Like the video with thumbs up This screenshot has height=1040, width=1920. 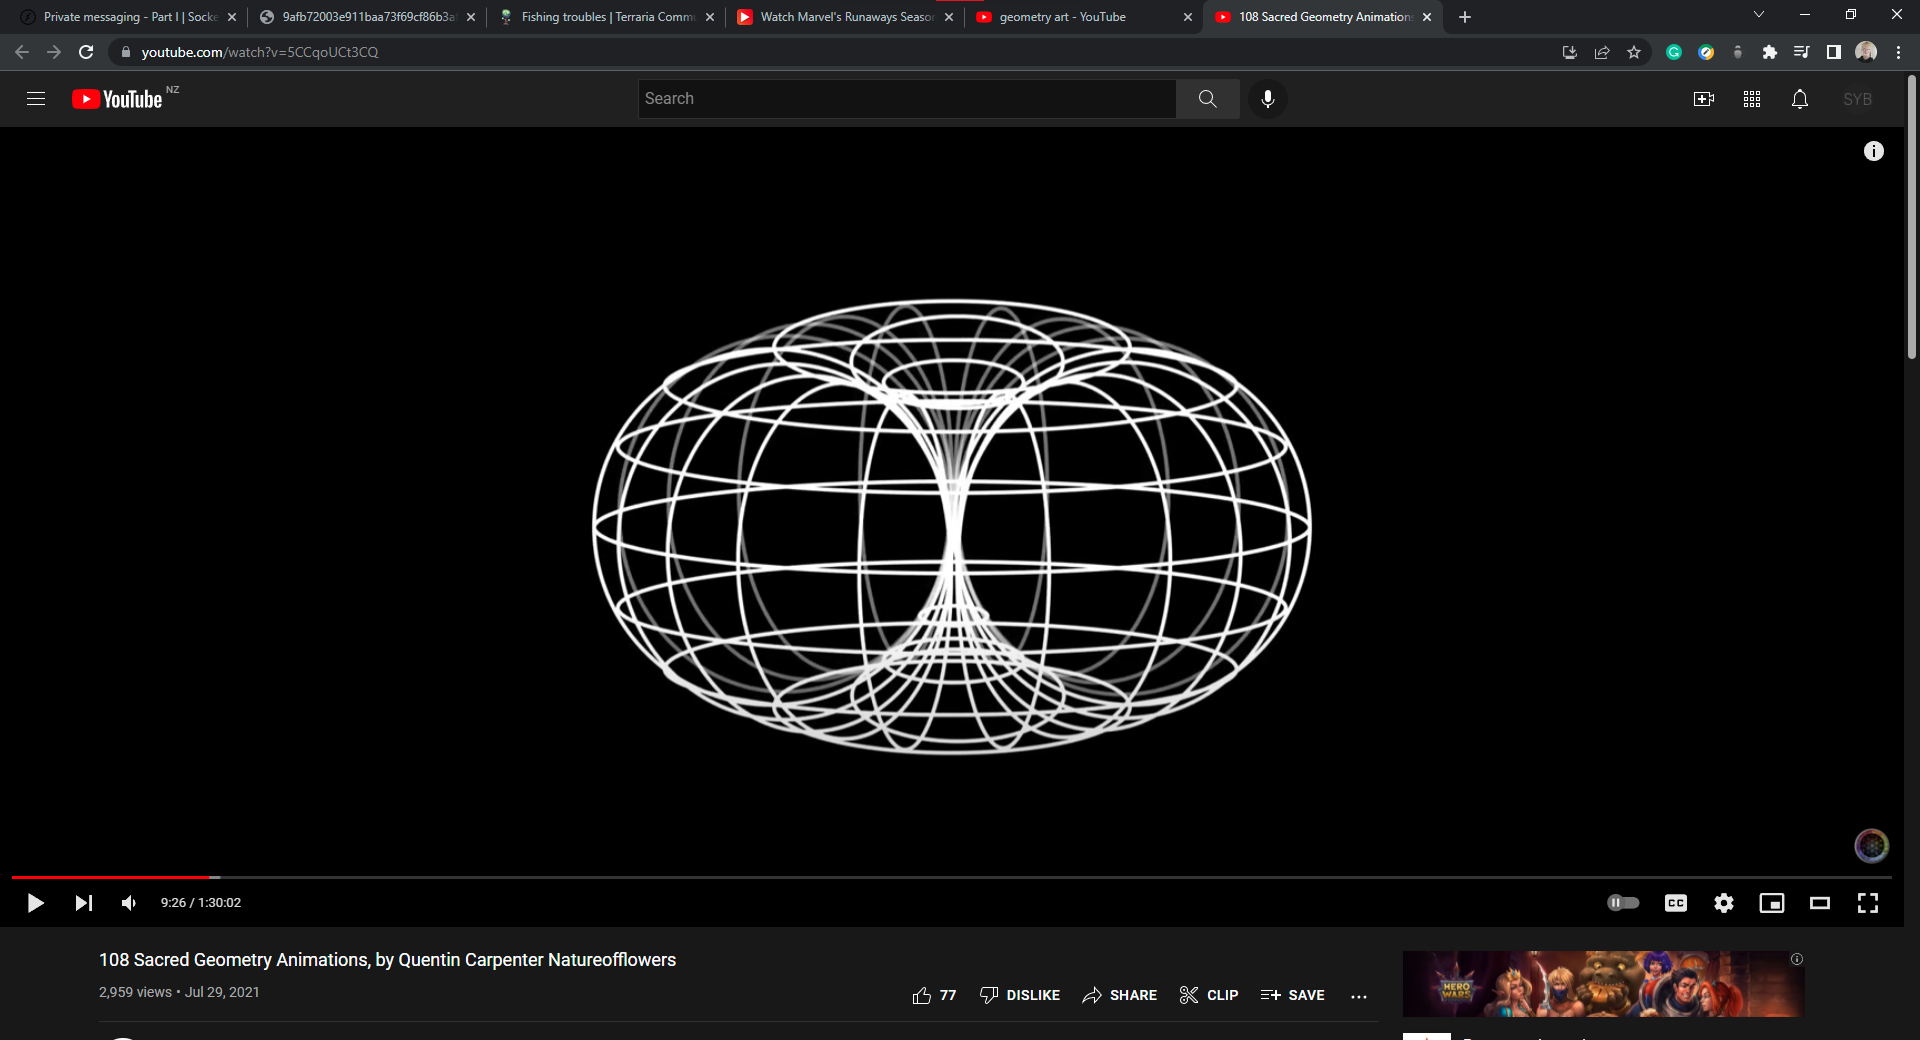coord(922,995)
